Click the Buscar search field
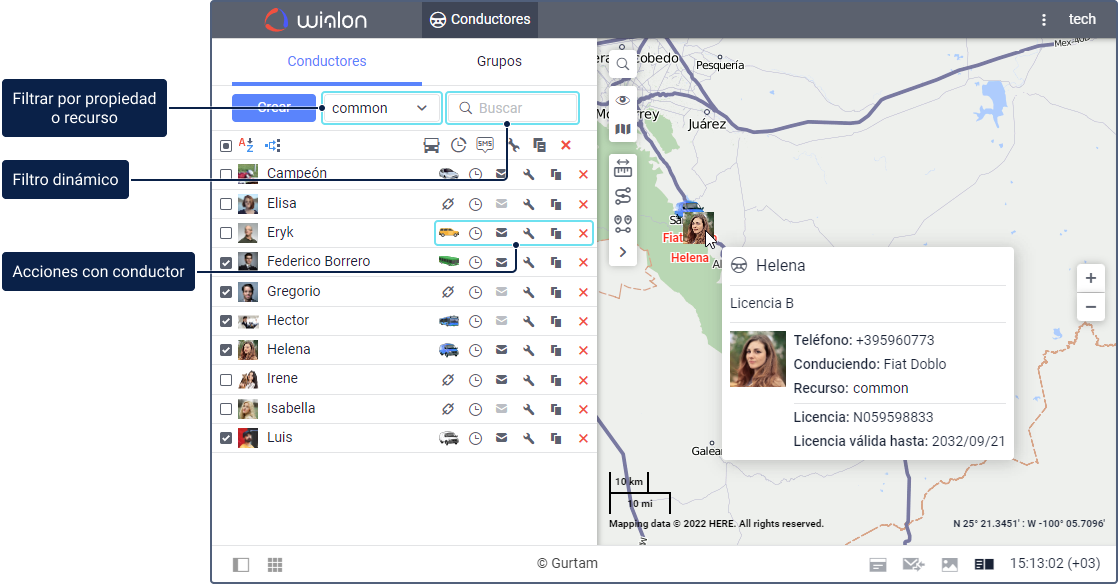 point(512,108)
